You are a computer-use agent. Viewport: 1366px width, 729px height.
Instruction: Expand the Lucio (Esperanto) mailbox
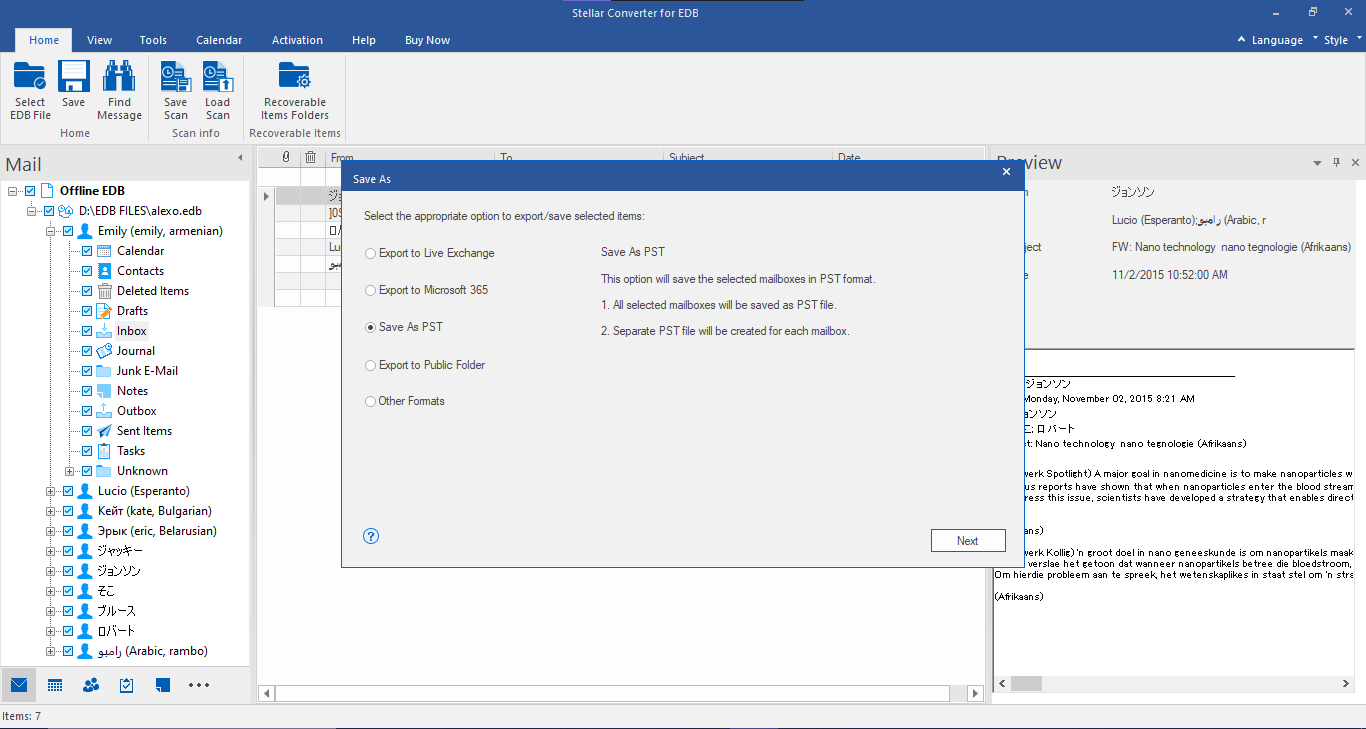(51, 491)
